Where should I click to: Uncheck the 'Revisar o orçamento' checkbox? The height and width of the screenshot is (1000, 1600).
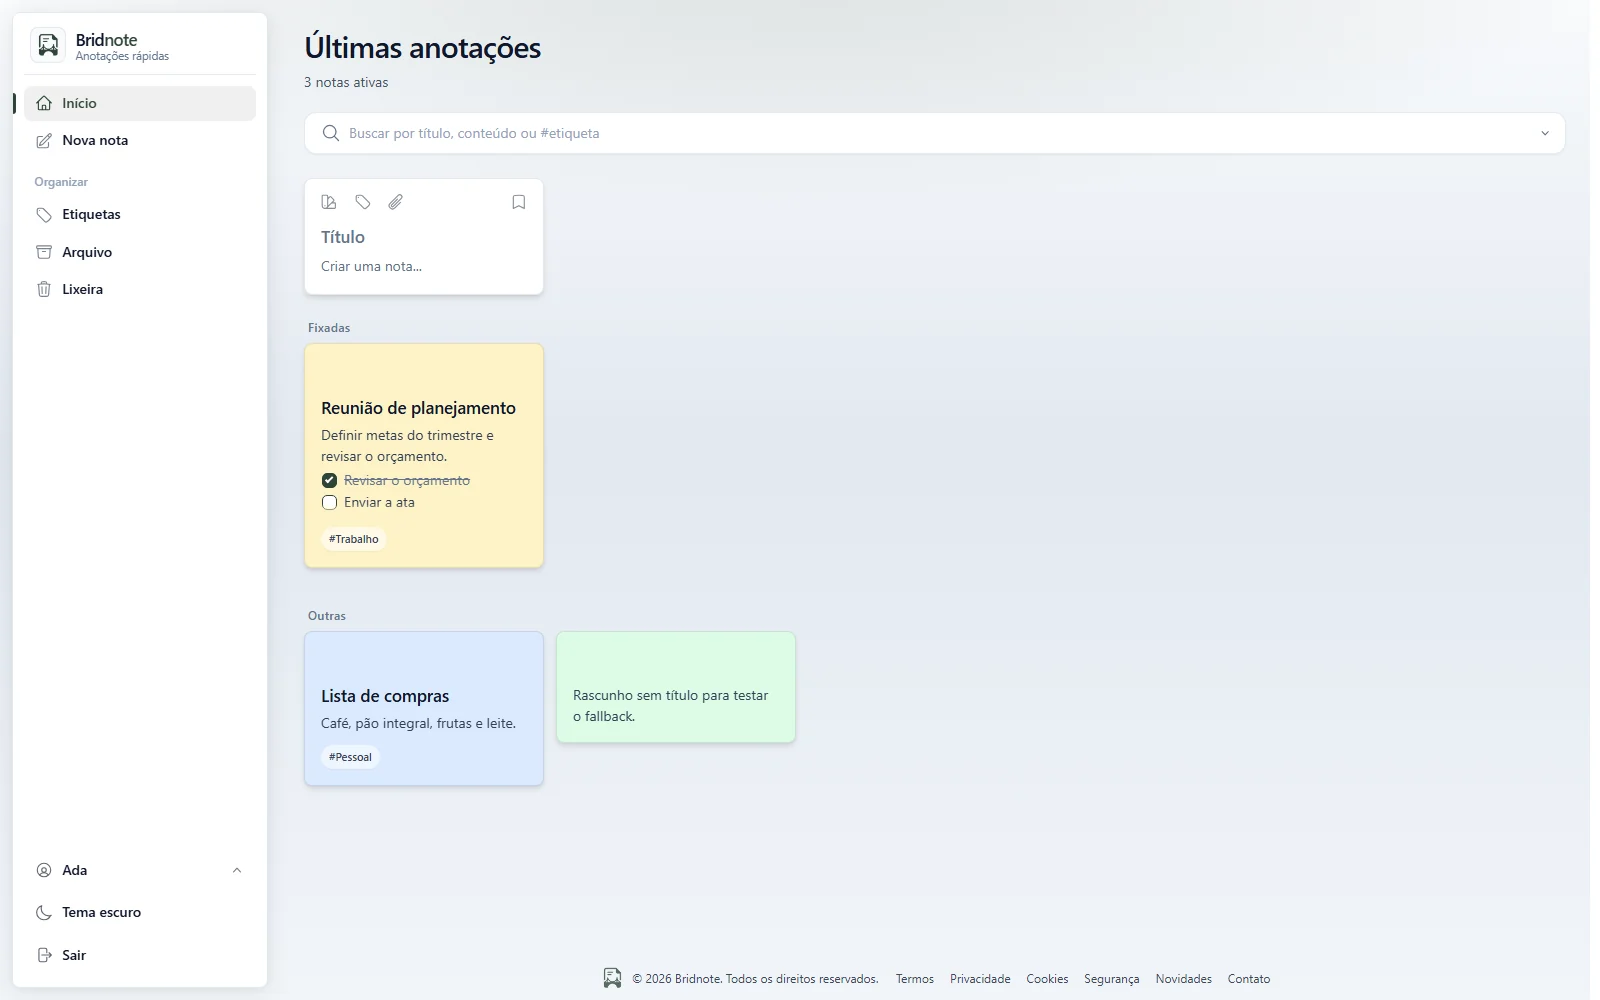coord(329,480)
